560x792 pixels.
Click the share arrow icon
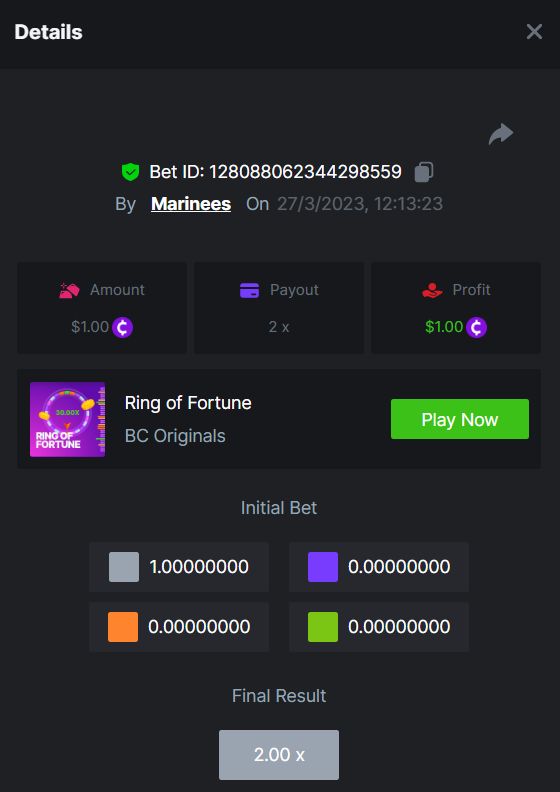tap(501, 134)
